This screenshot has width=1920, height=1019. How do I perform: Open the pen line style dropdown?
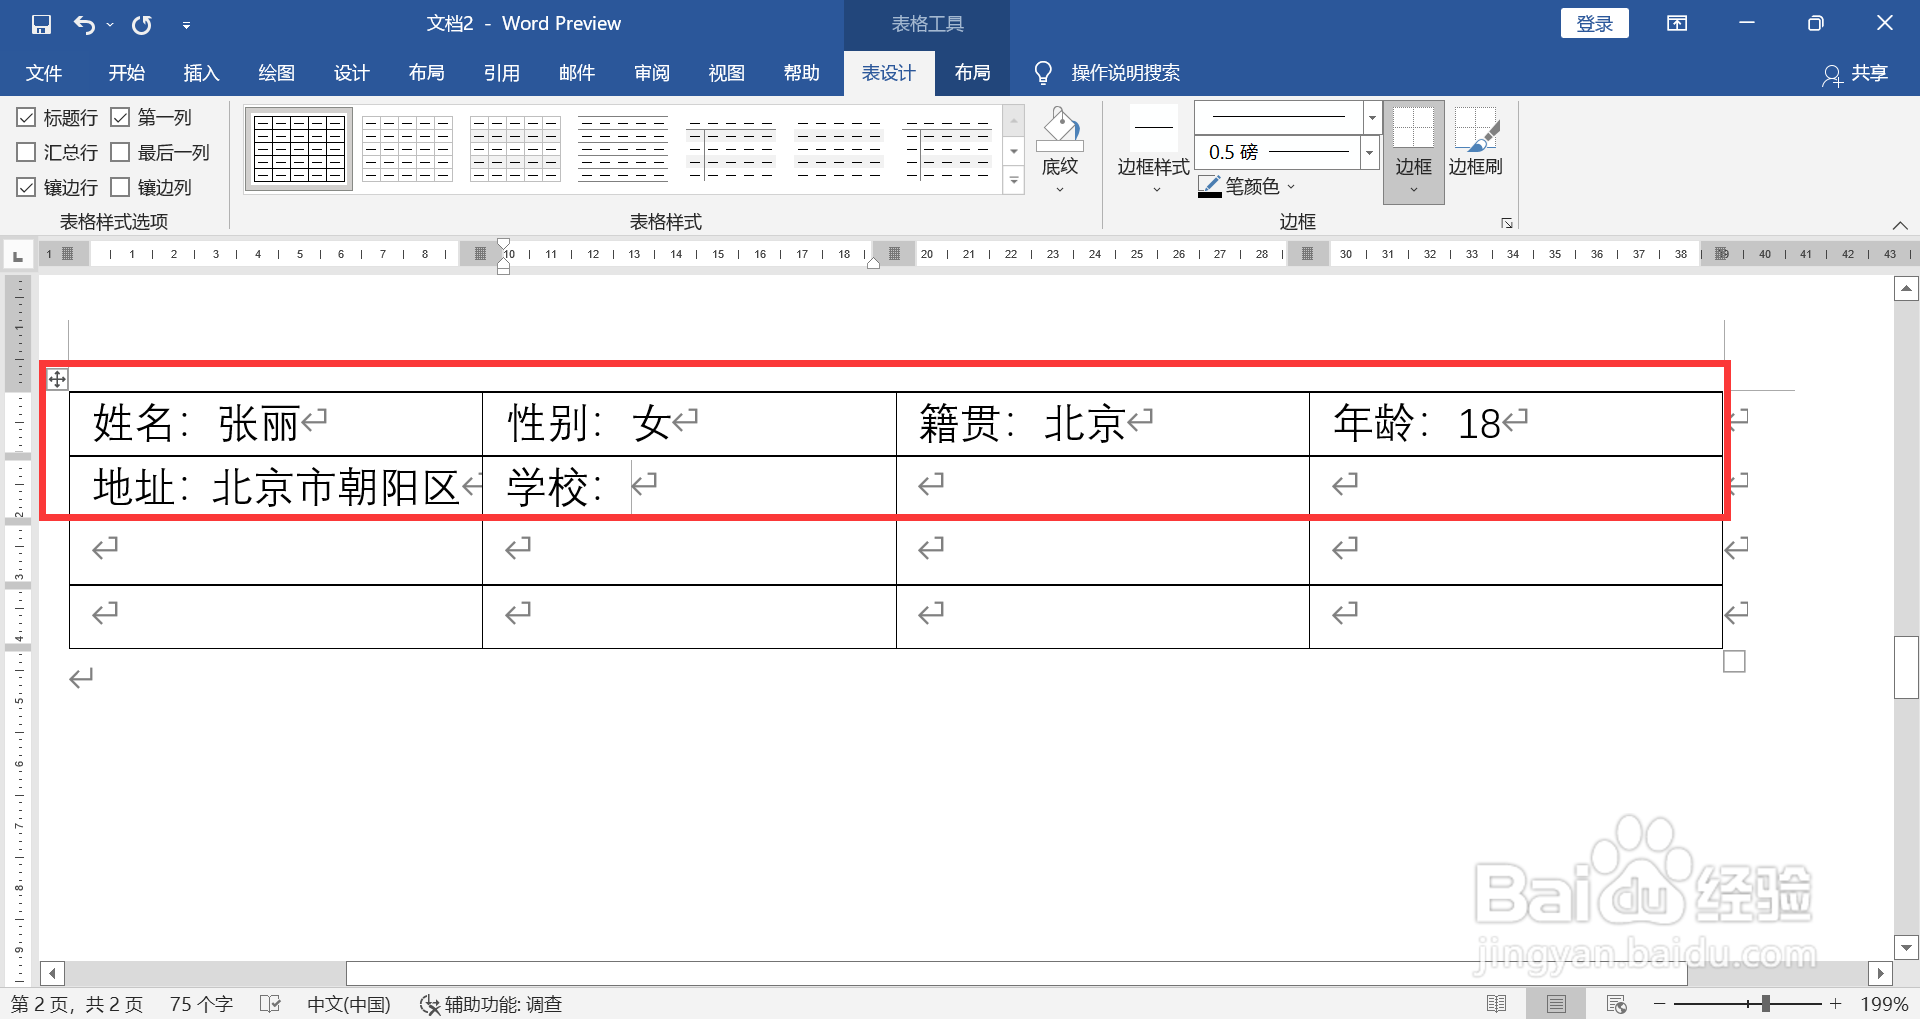(x=1372, y=118)
